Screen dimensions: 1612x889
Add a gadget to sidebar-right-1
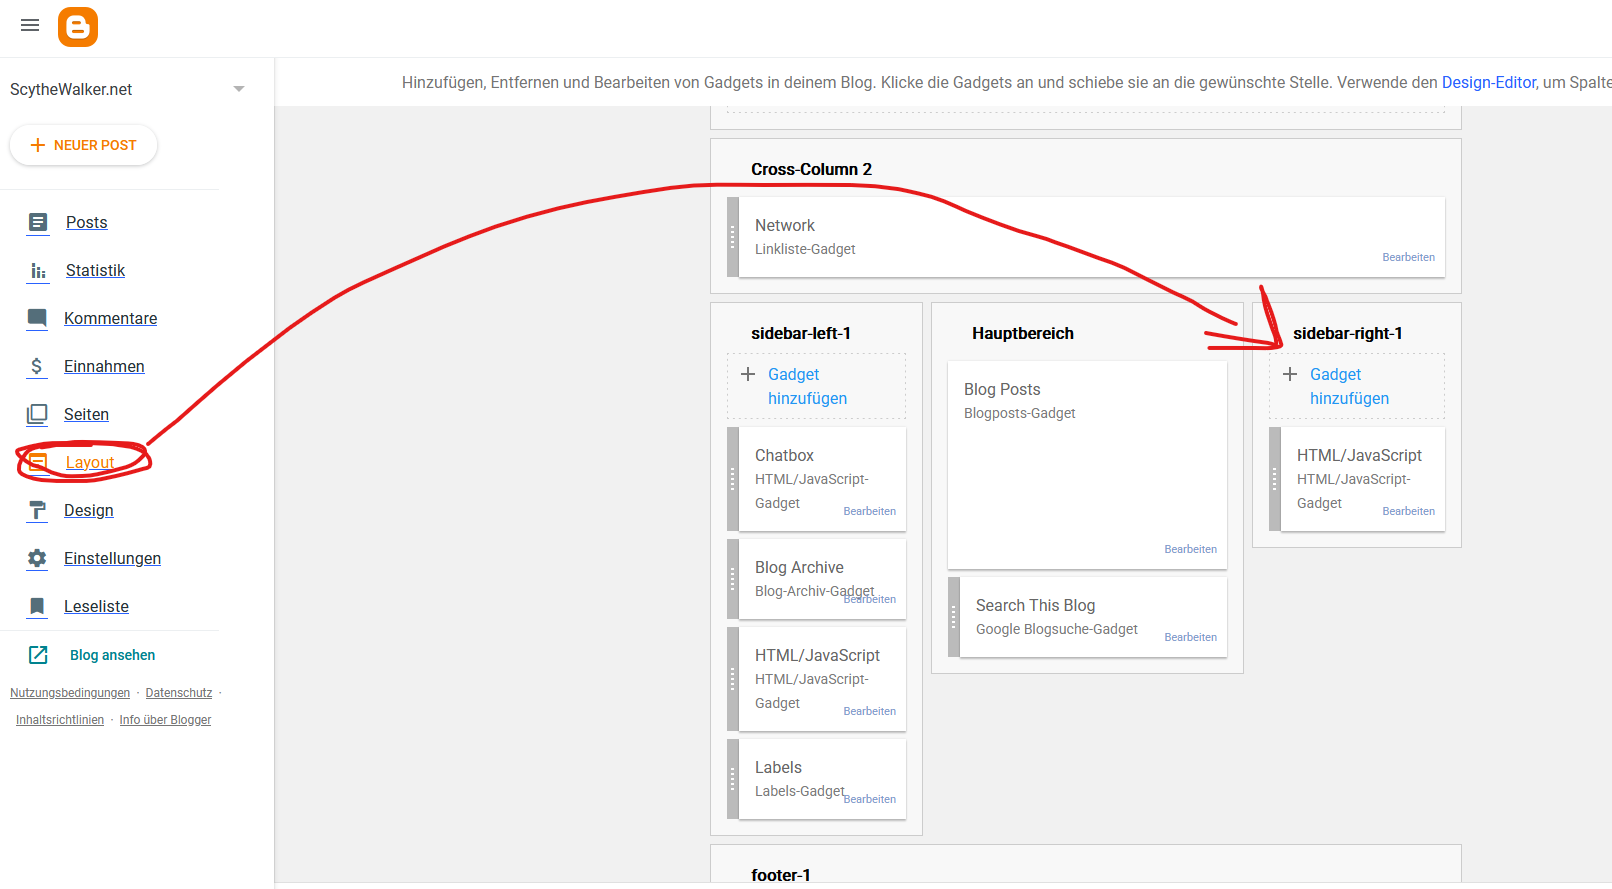(x=1348, y=386)
